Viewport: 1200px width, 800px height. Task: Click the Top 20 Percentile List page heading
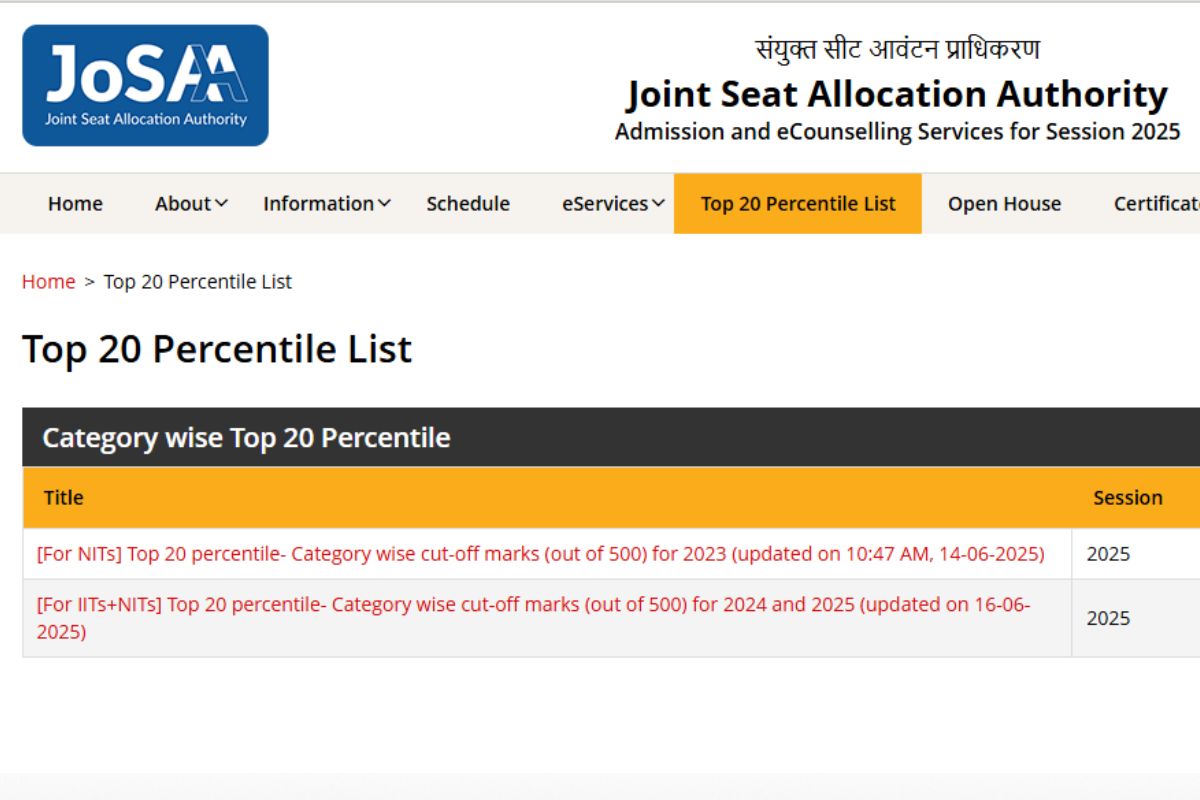[x=217, y=350]
